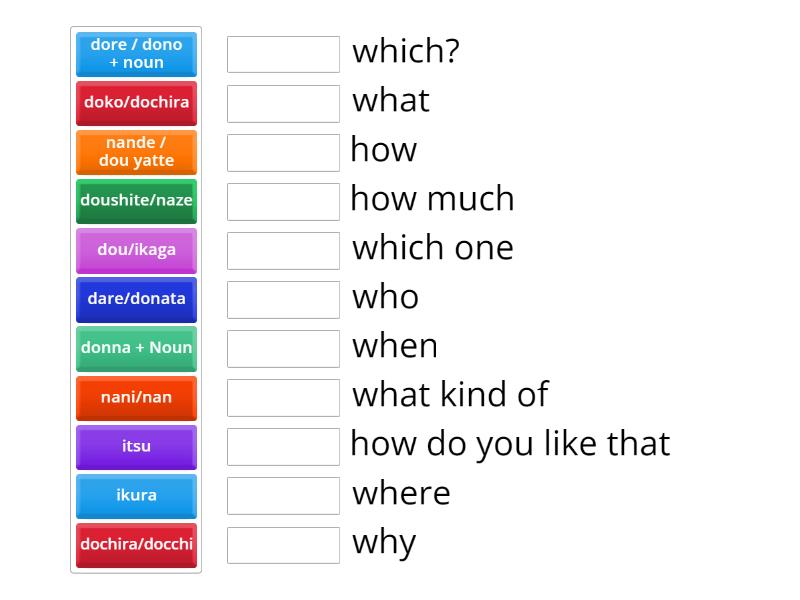
Task: Choose the answer slot for 'when'
Action: tap(283, 348)
